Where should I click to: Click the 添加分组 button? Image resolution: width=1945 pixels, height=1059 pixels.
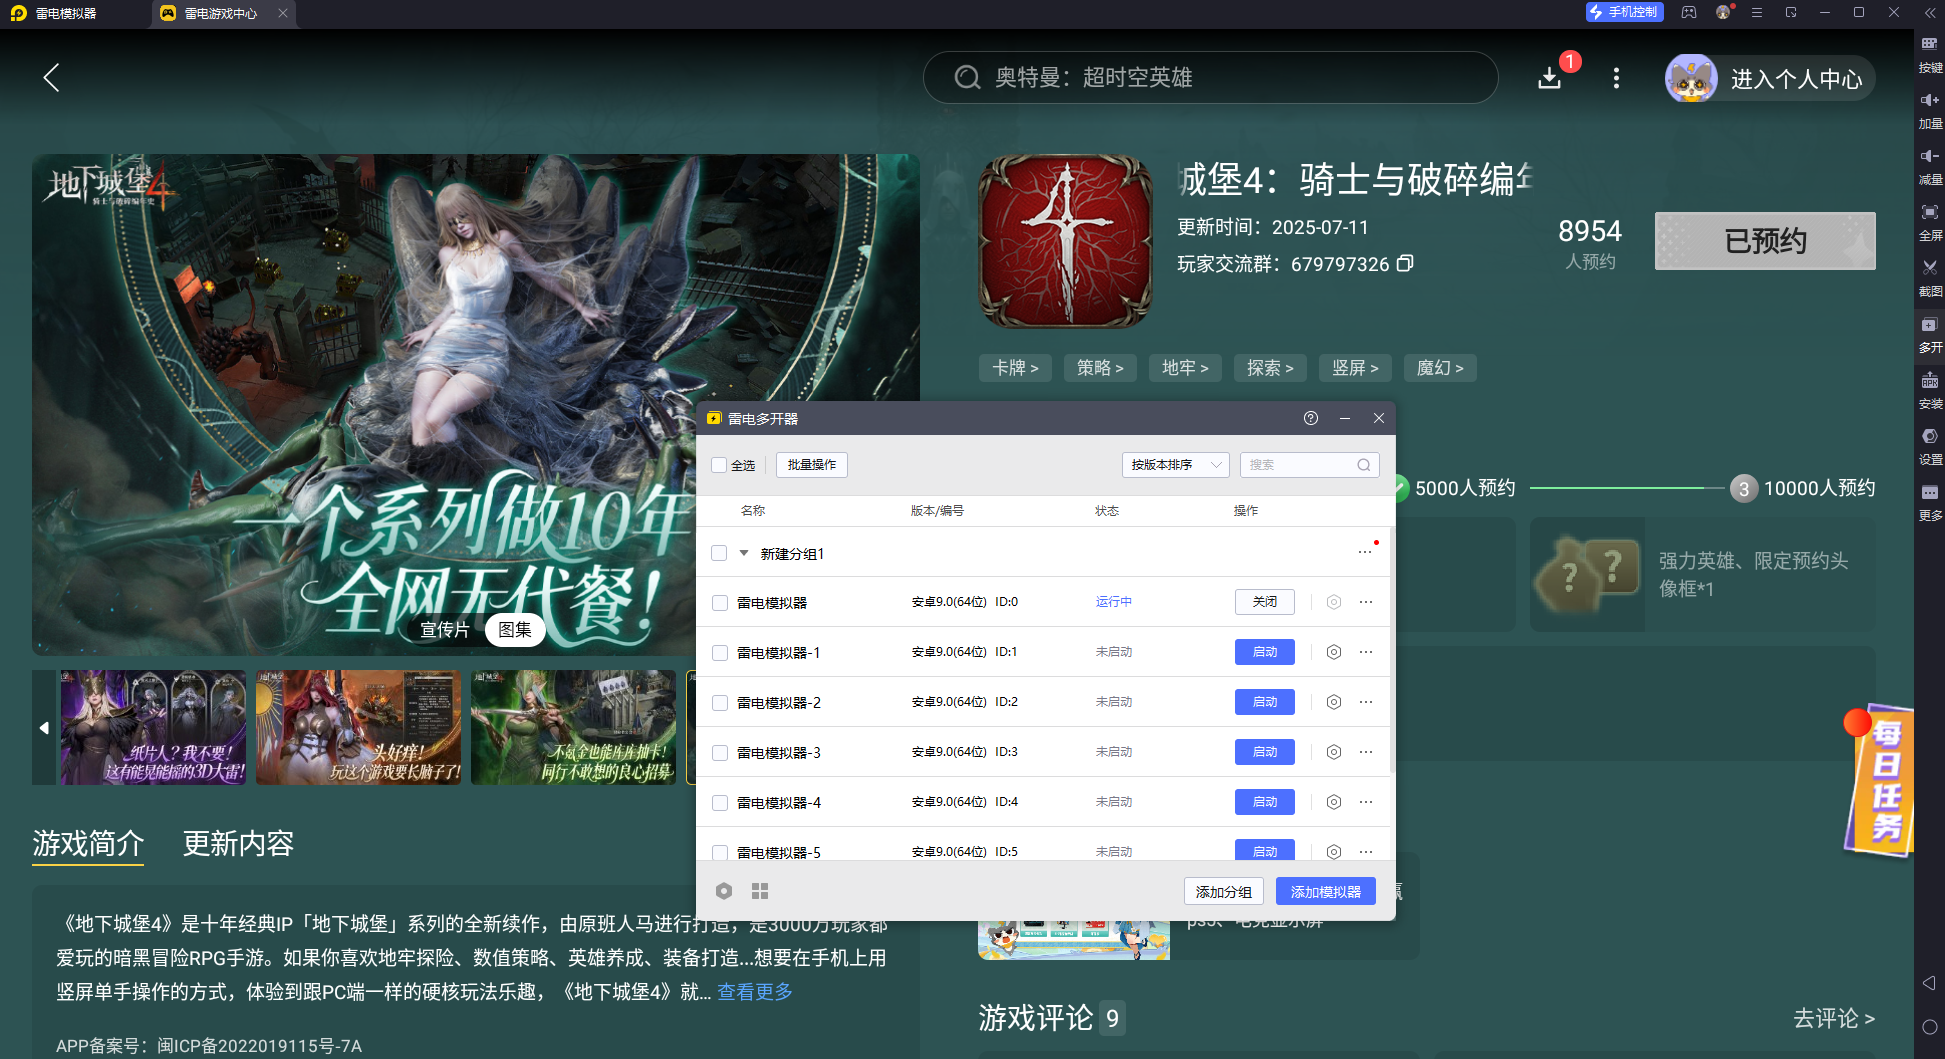point(1224,891)
